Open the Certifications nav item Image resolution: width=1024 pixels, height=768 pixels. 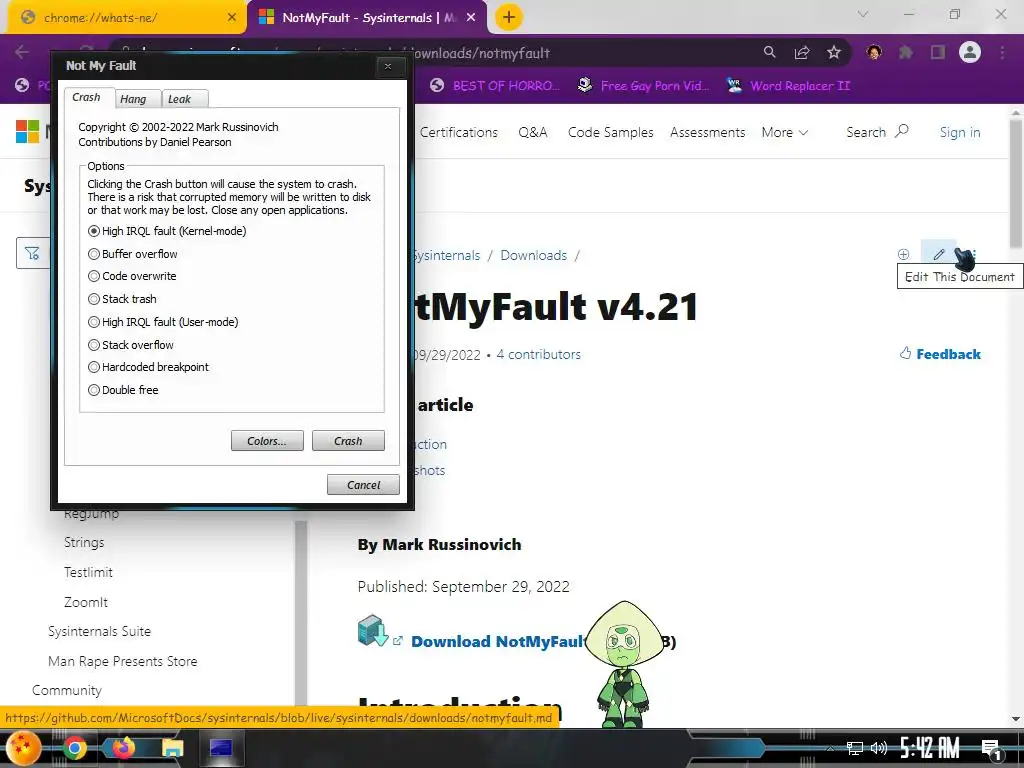click(458, 133)
